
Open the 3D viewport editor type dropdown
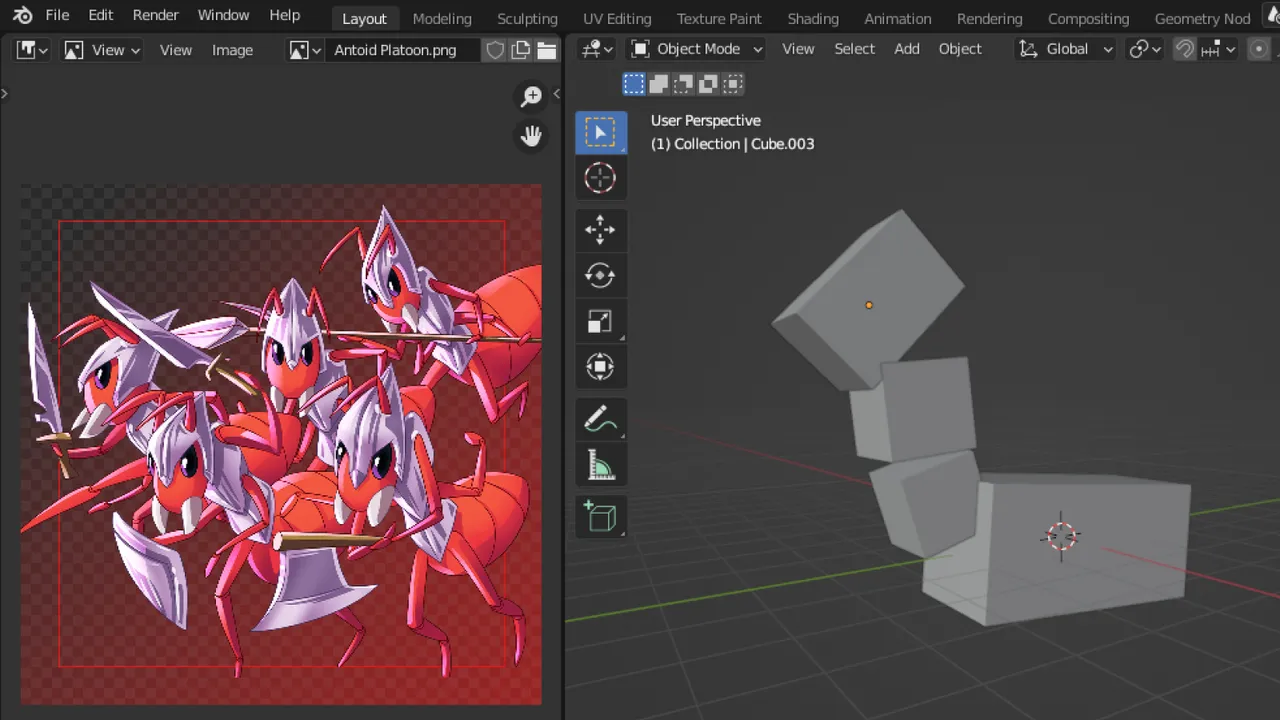[598, 49]
